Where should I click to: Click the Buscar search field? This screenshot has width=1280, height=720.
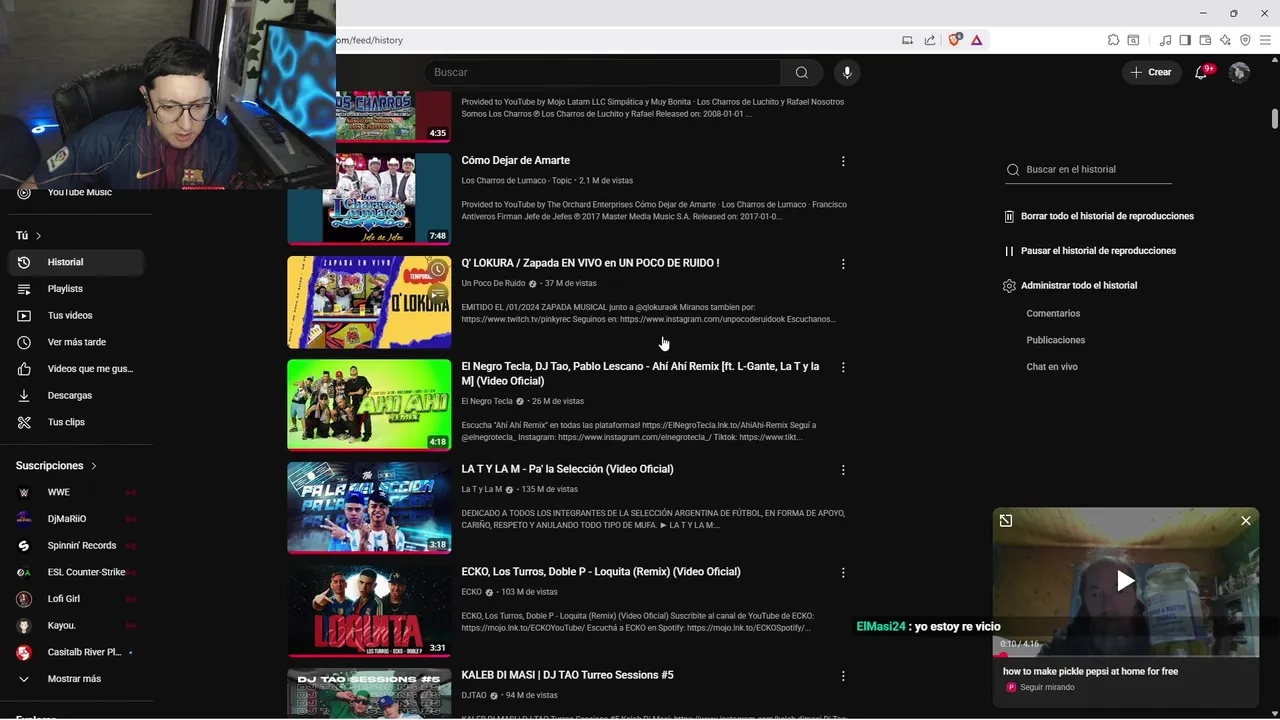tap(603, 72)
